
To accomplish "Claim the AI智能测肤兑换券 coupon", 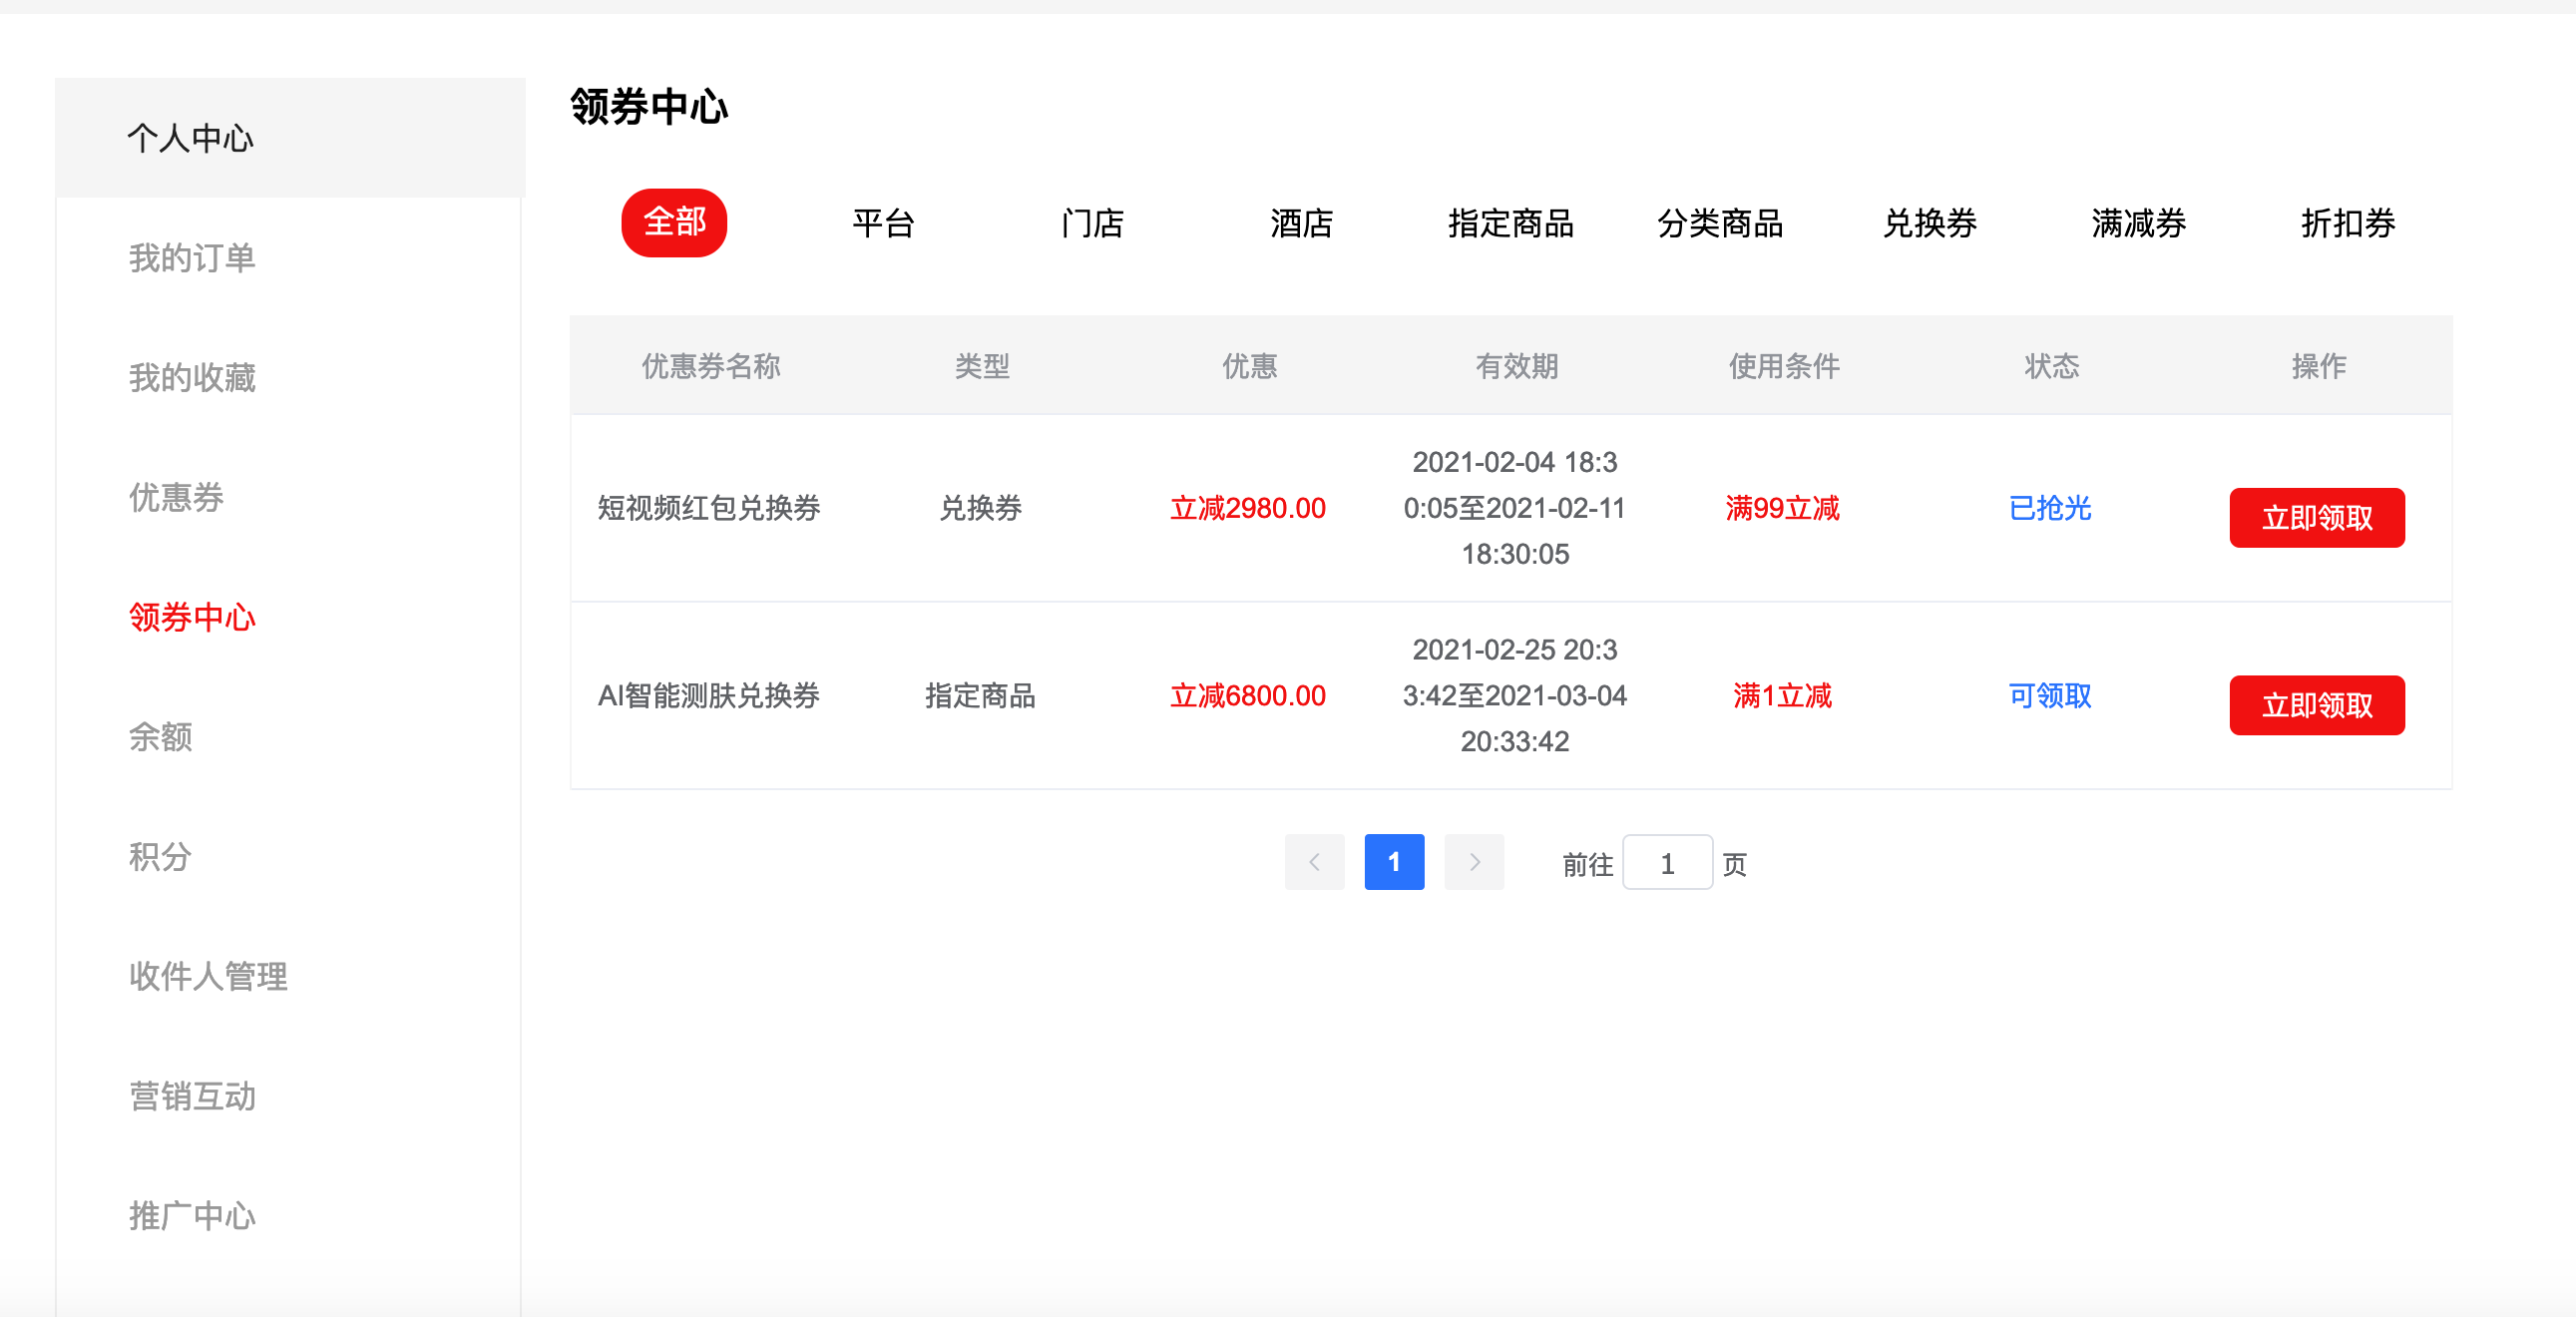I will 2316,705.
